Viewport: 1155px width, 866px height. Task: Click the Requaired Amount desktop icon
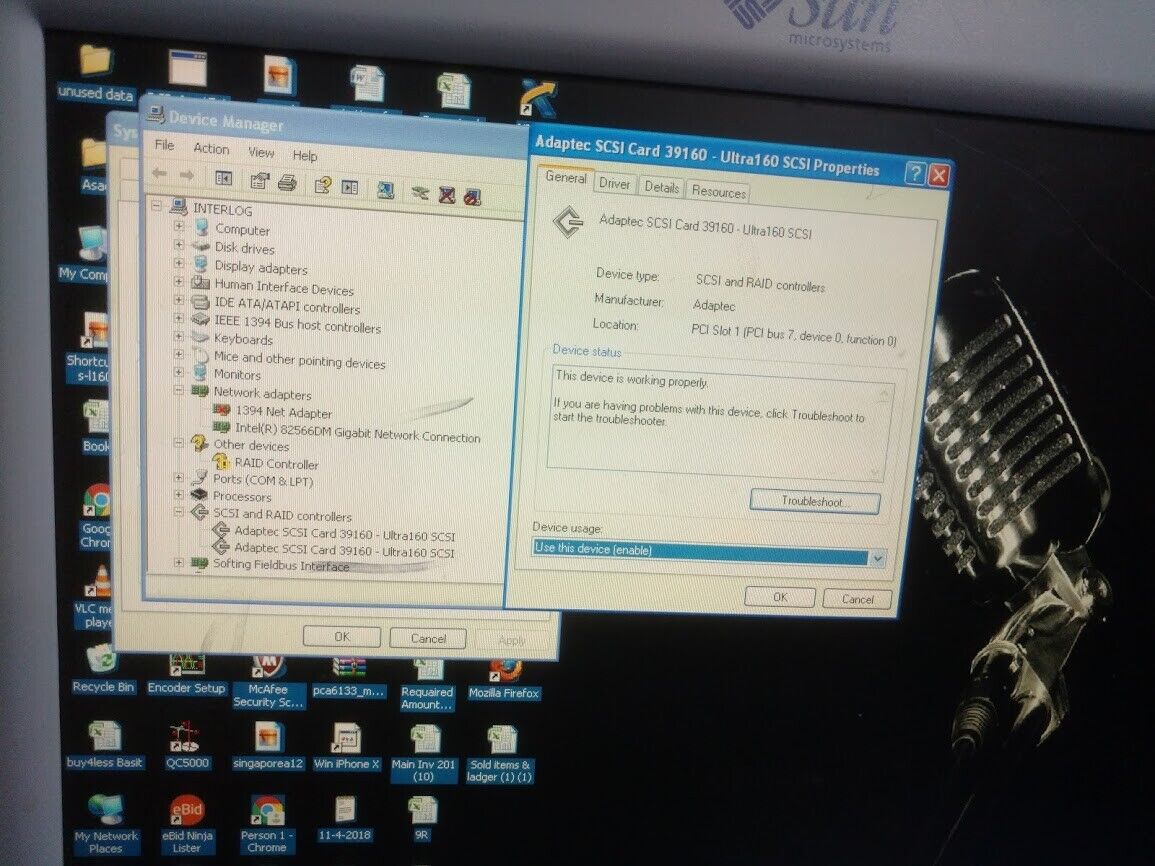point(426,685)
